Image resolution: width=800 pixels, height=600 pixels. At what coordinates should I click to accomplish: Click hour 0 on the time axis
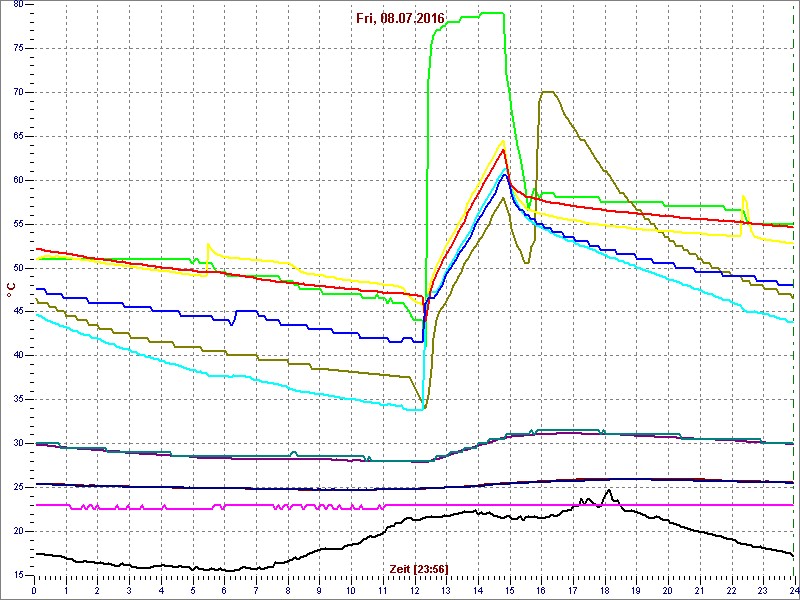coord(34,588)
